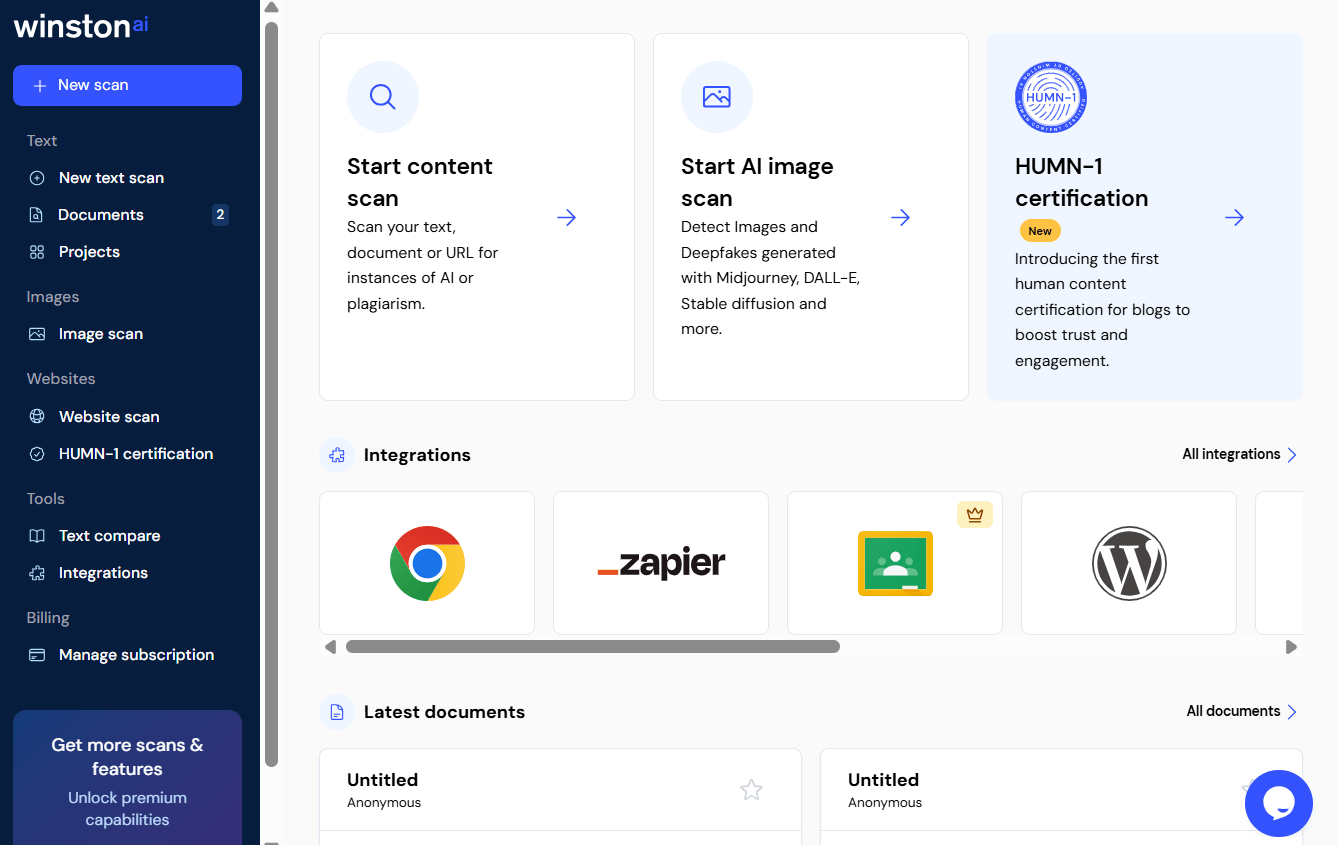The width and height of the screenshot is (1338, 845).
Task: Click the Documents file icon in sidebar
Action: [x=37, y=215]
